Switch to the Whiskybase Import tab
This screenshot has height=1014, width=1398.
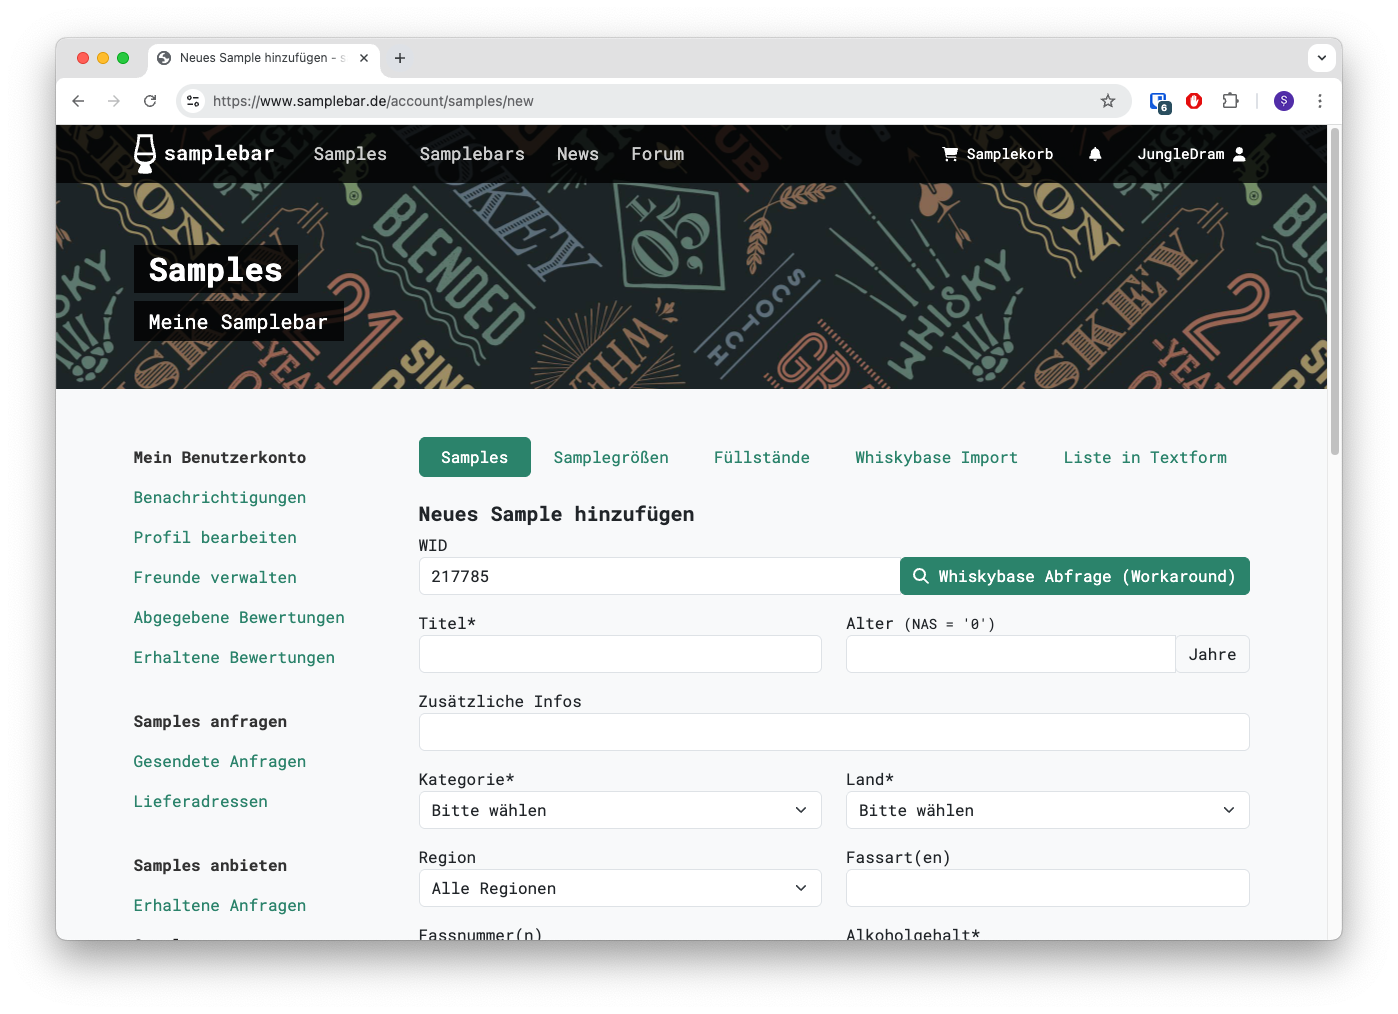936,457
